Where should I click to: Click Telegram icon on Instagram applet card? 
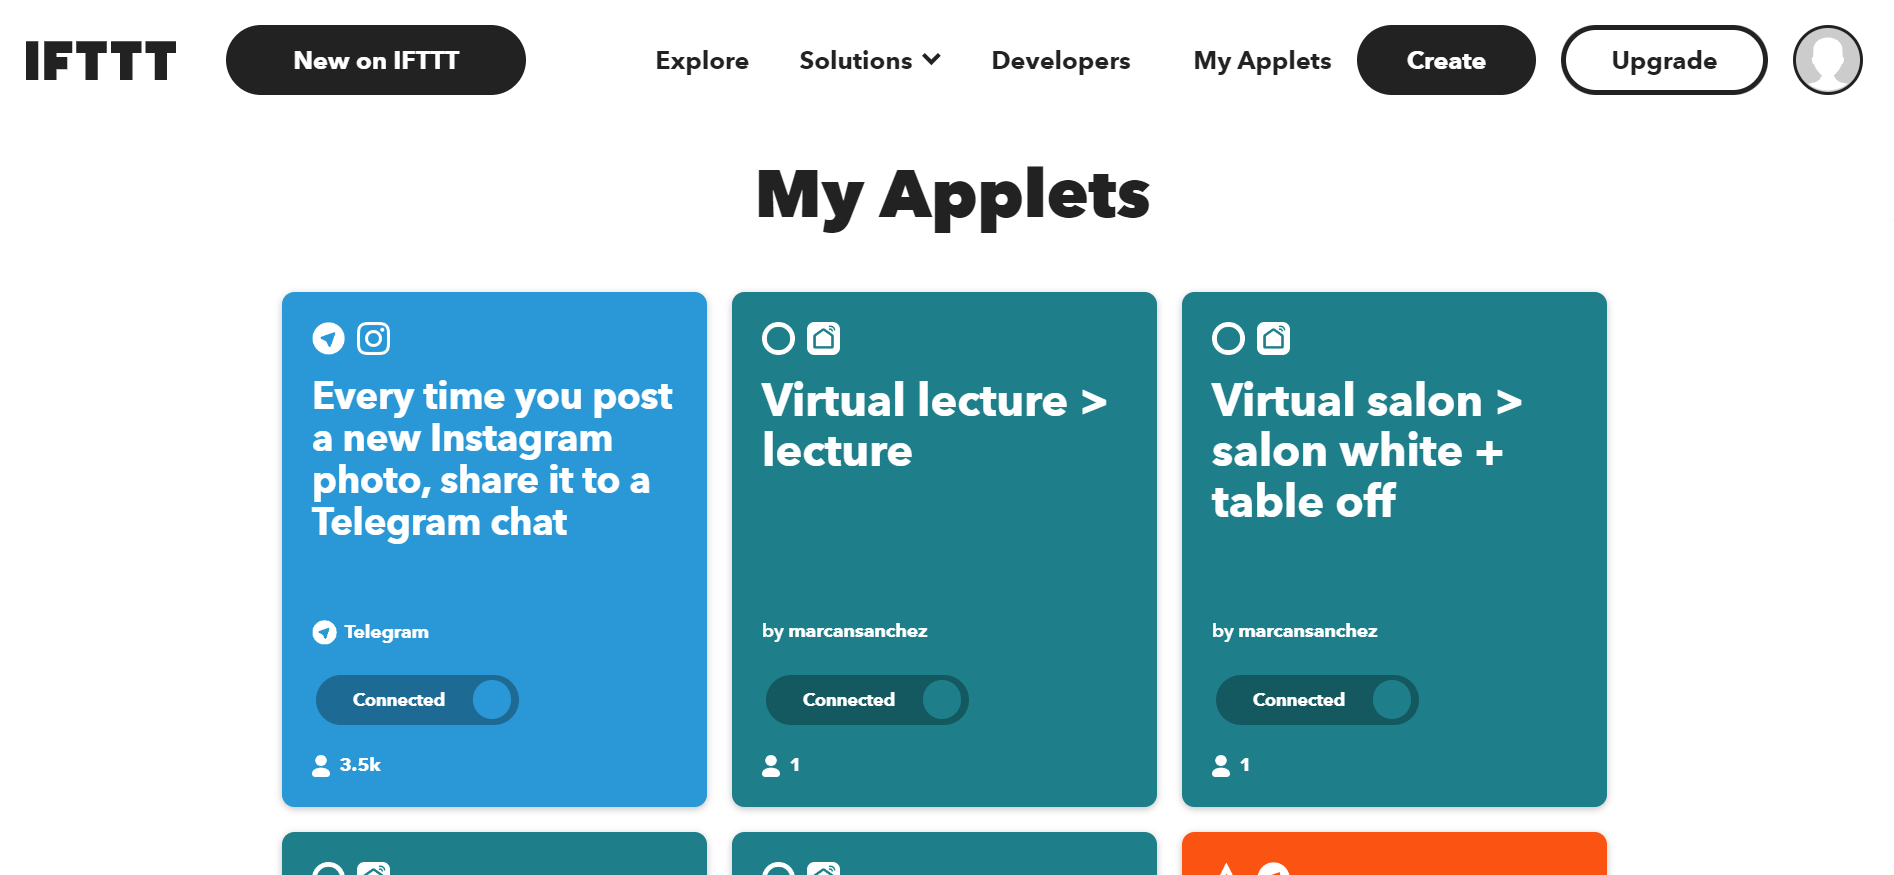(x=328, y=339)
